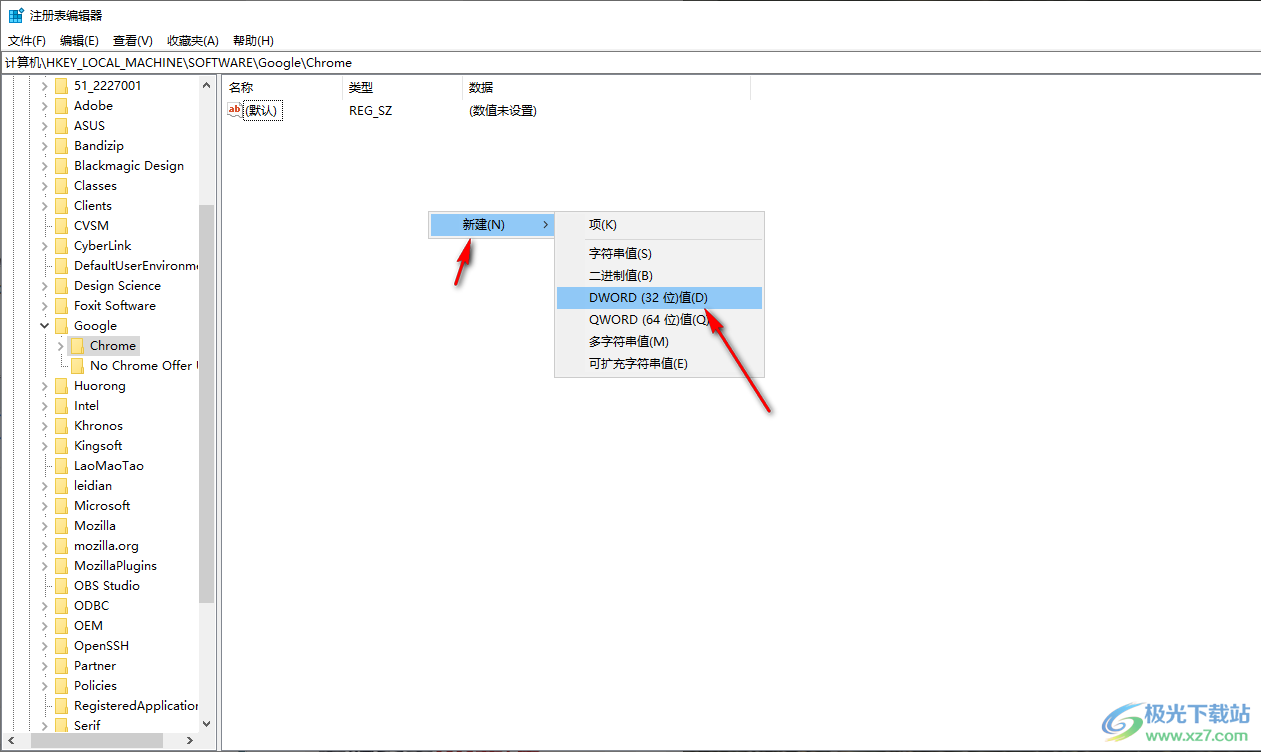
Task: Click the Classes folder icon
Action: coord(62,186)
